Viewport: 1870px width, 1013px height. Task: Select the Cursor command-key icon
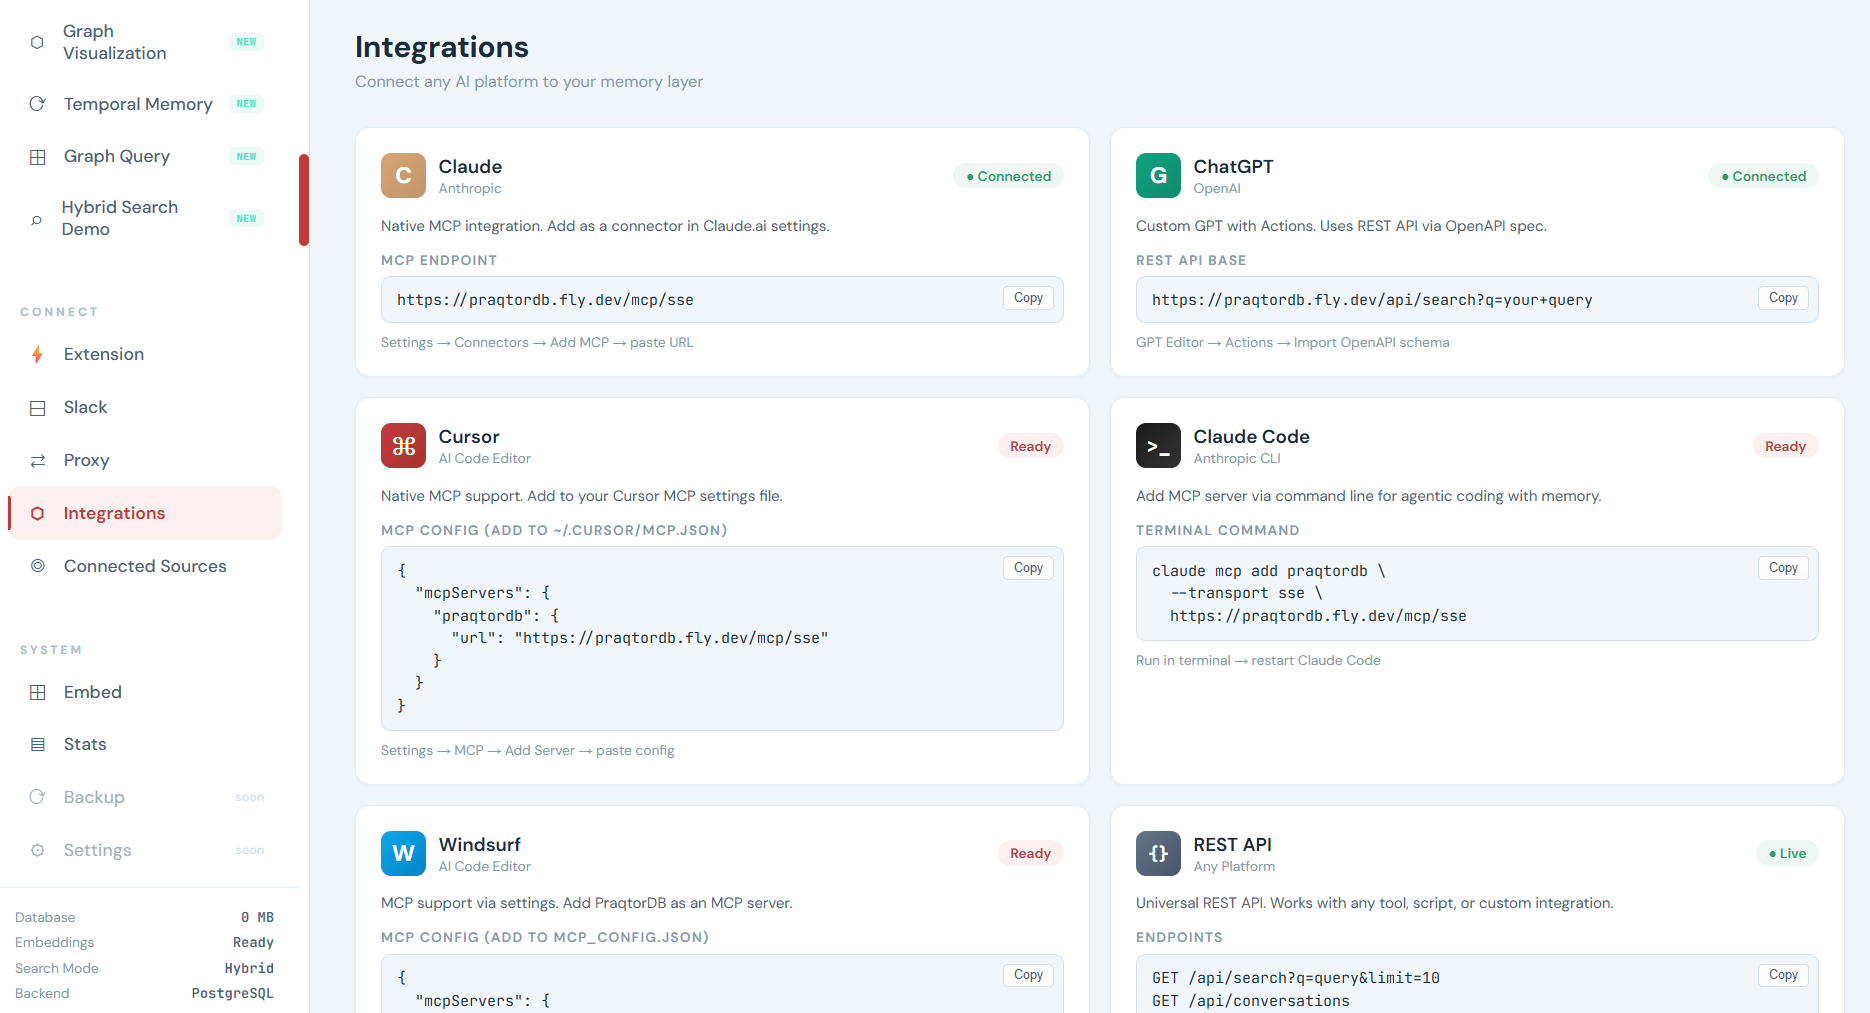coord(403,445)
